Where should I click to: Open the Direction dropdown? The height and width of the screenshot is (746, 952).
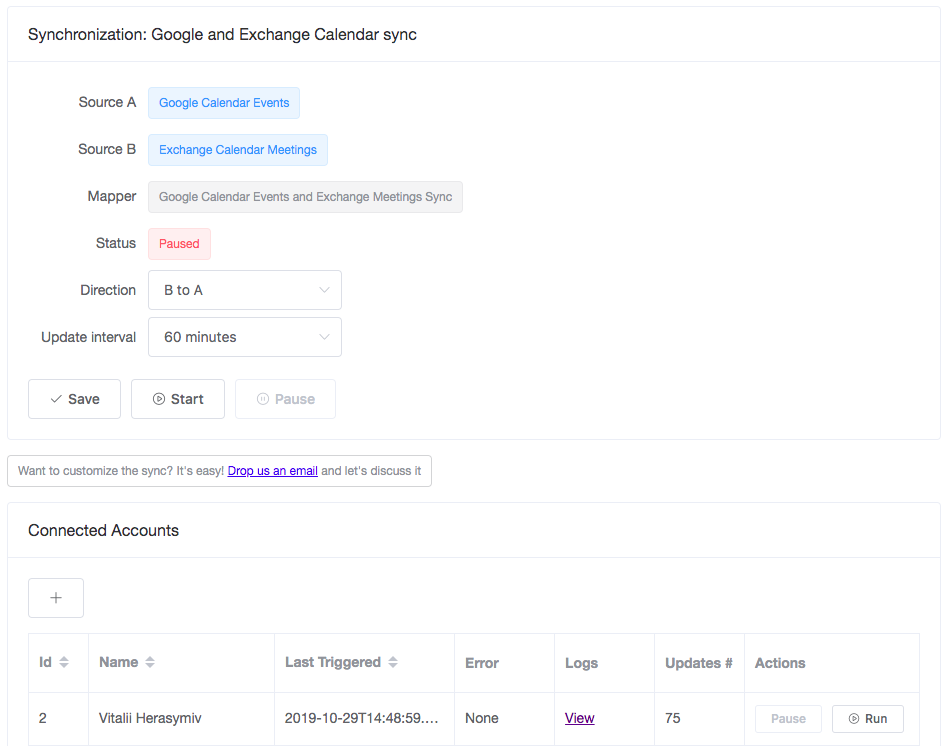click(245, 290)
